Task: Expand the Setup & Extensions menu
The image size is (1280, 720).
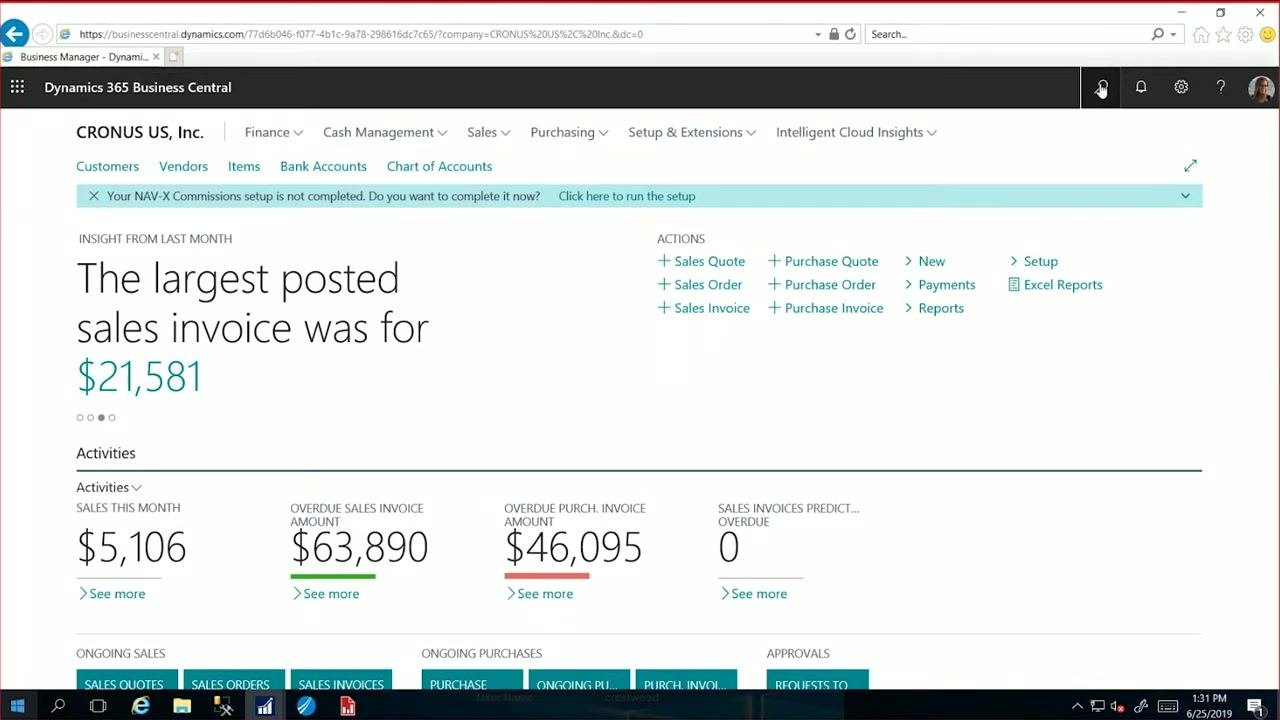Action: (x=692, y=132)
